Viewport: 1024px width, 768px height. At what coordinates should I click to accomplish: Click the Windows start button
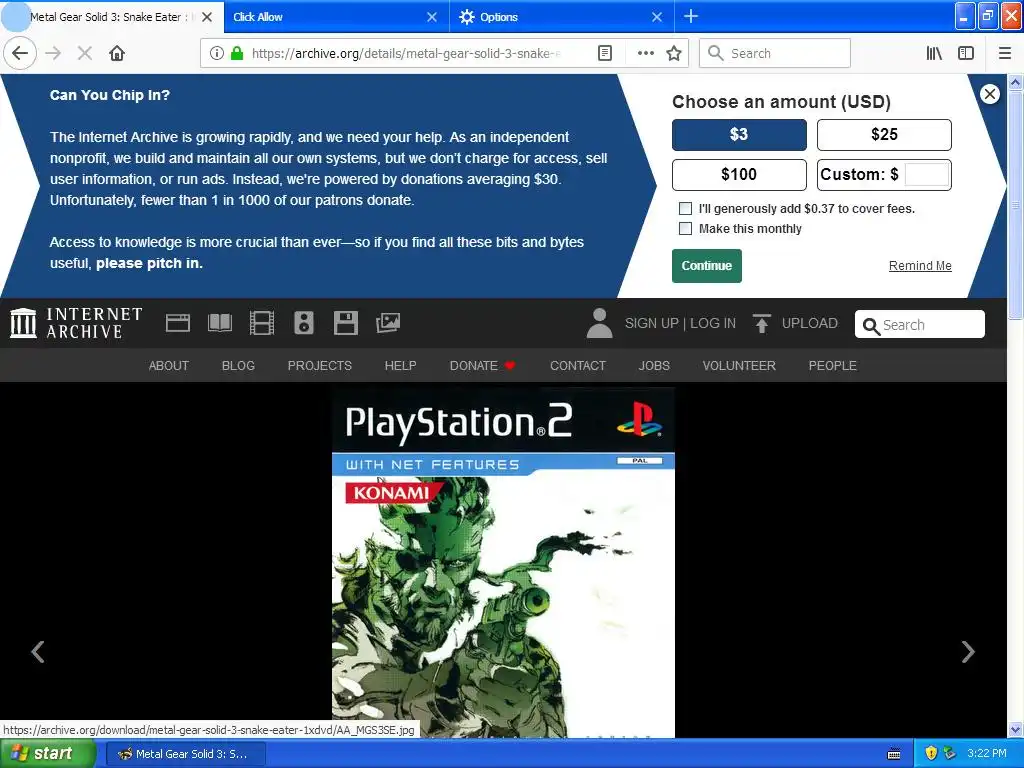click(x=47, y=754)
